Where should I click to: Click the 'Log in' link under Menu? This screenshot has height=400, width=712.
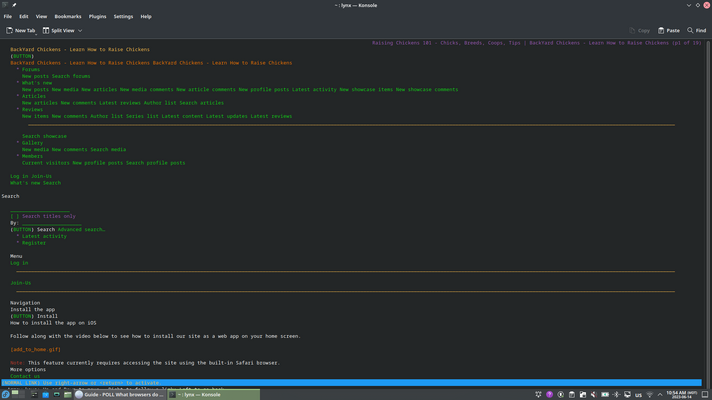point(19,263)
